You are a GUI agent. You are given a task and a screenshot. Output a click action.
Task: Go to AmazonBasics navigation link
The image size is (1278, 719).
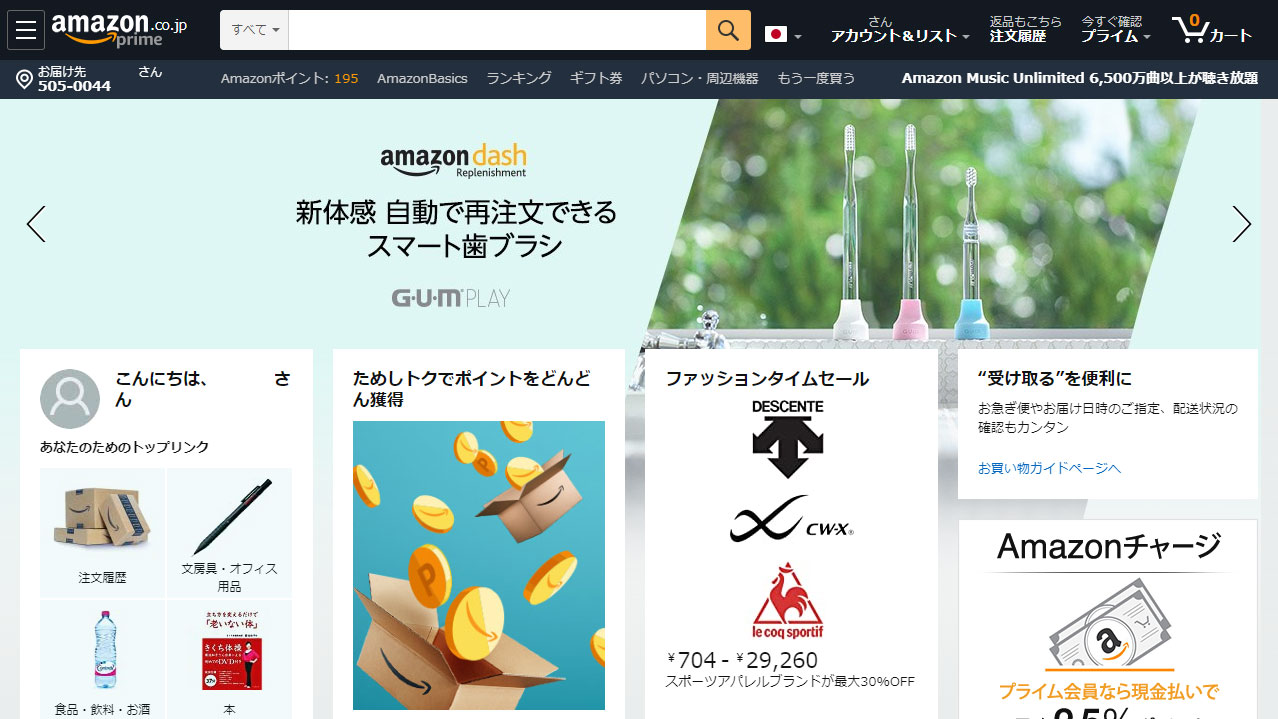click(x=422, y=78)
